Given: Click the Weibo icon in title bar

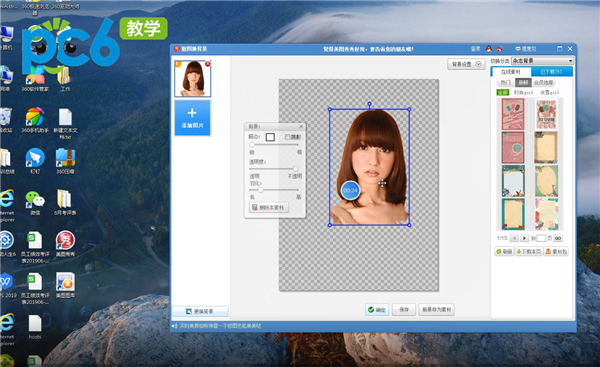Looking at the screenshot, I should (499, 49).
